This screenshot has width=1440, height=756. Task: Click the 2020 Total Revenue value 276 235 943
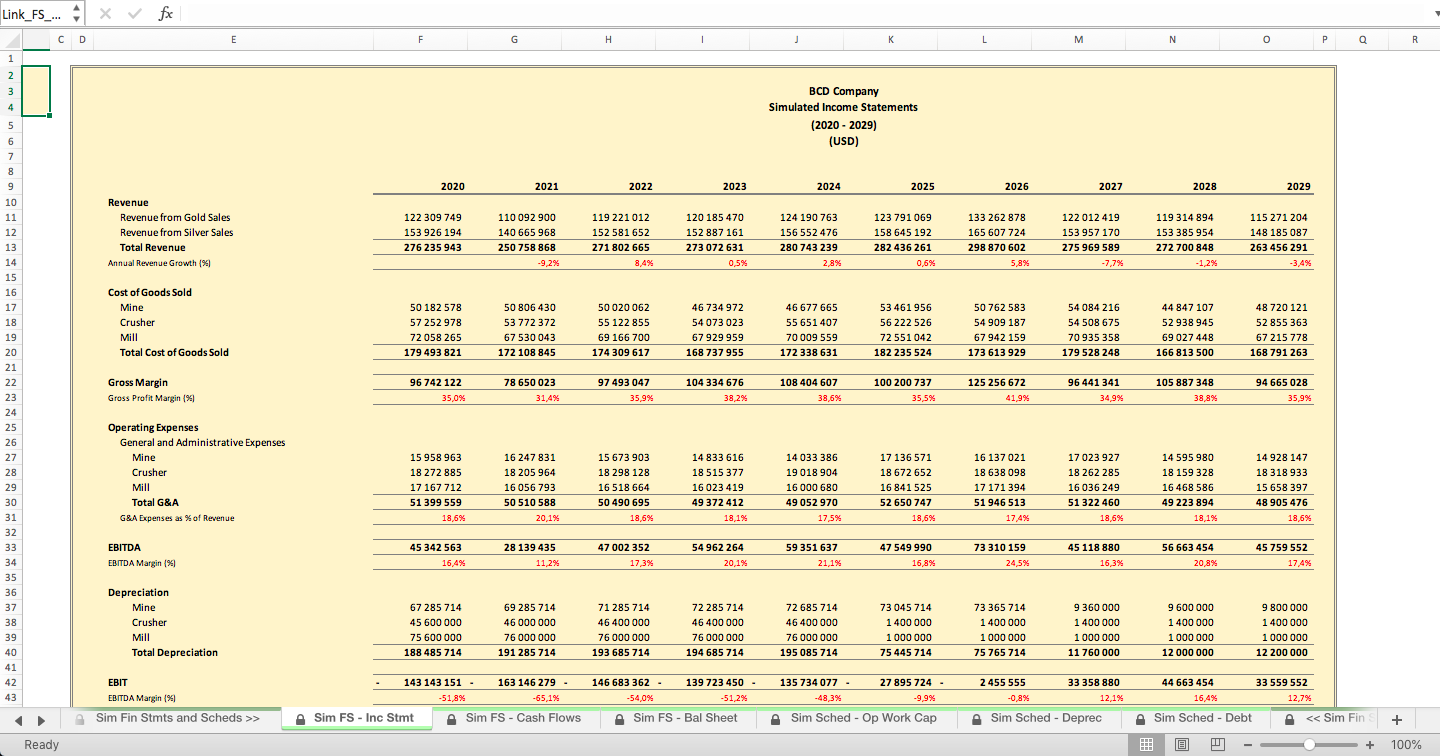click(433, 247)
